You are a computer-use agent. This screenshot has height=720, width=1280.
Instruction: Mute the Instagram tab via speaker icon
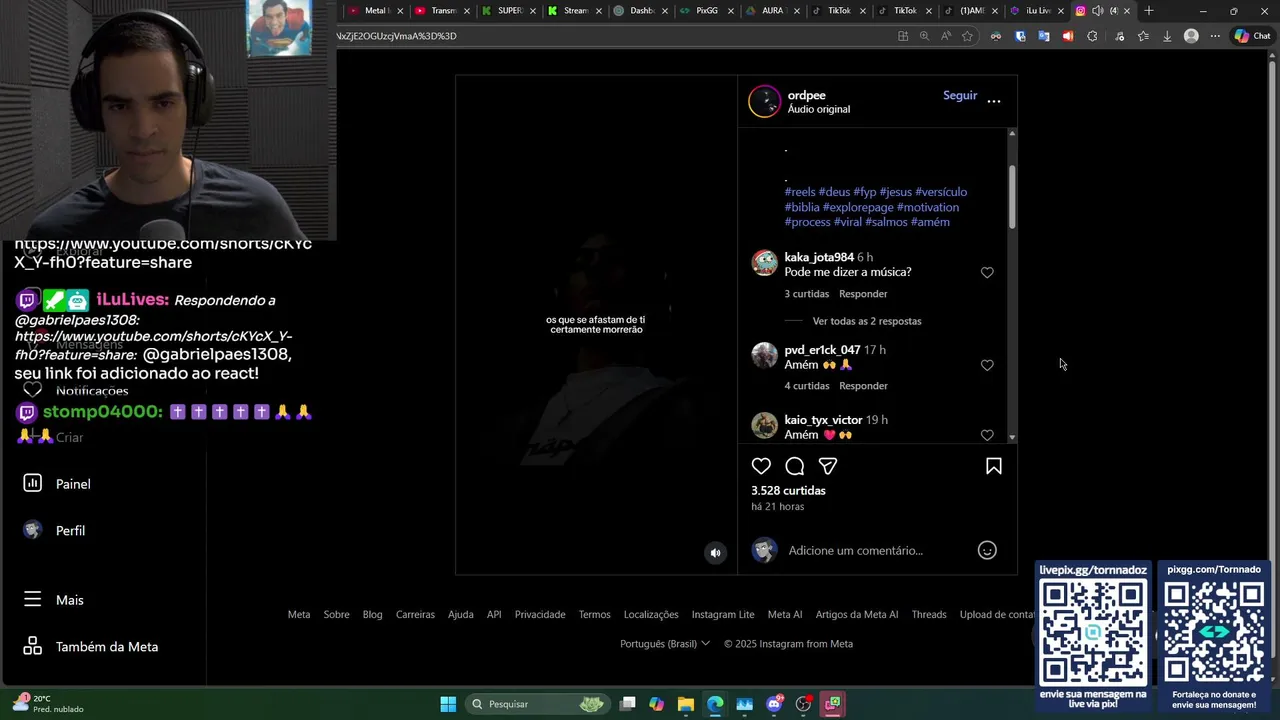coord(1098,11)
